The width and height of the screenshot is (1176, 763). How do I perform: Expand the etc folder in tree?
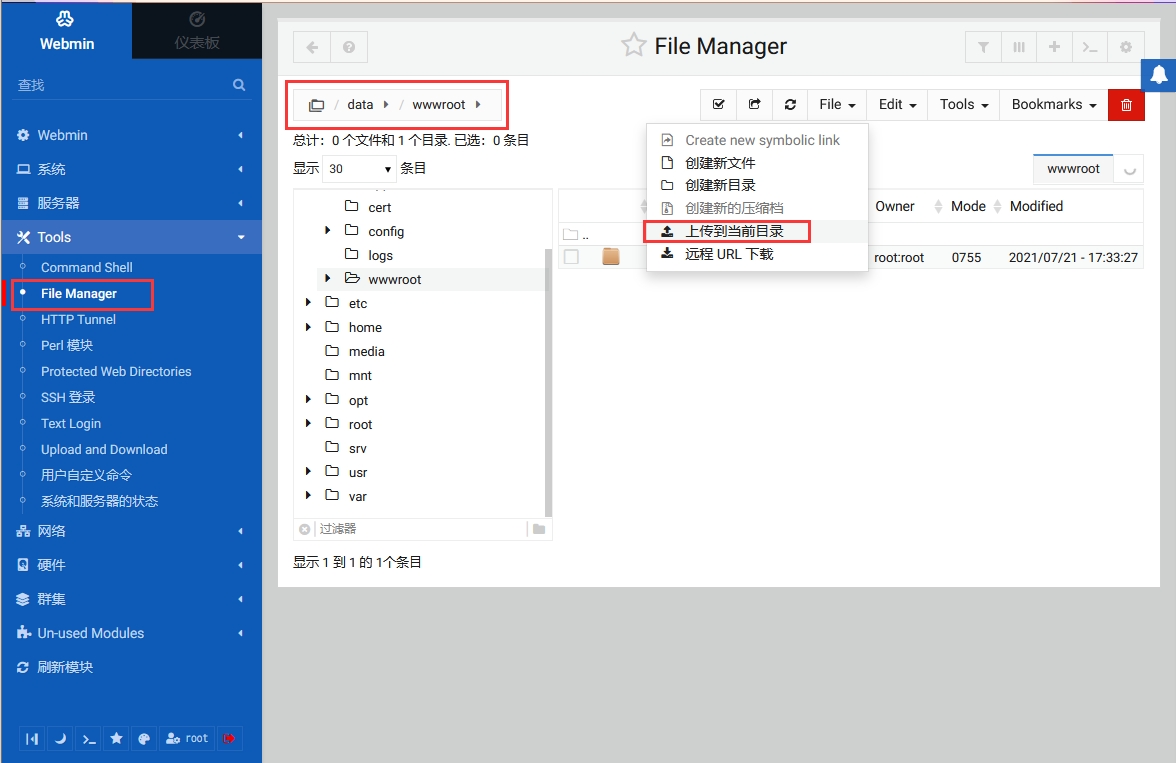point(309,303)
